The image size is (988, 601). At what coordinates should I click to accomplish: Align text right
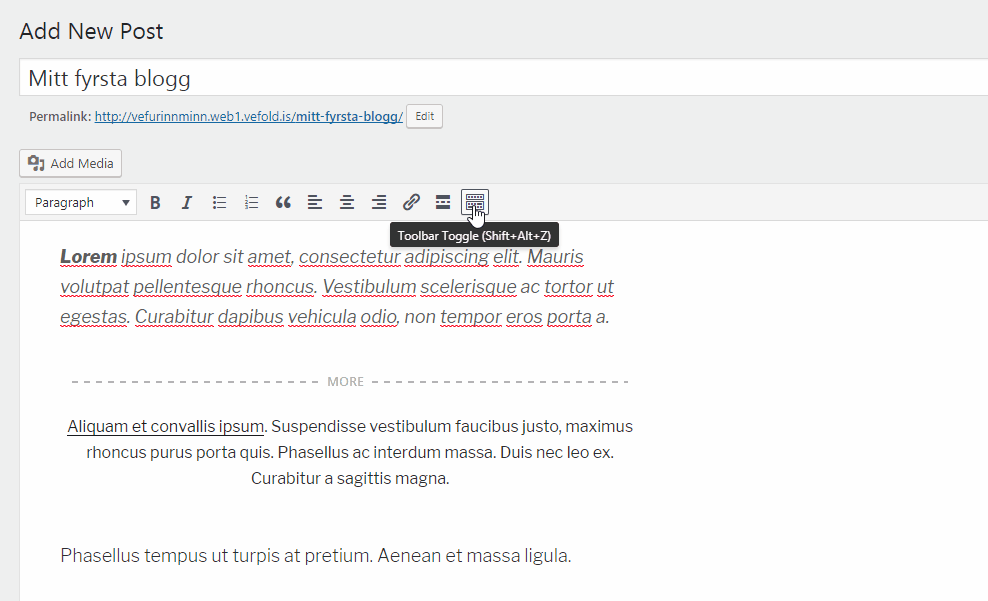pyautogui.click(x=379, y=203)
